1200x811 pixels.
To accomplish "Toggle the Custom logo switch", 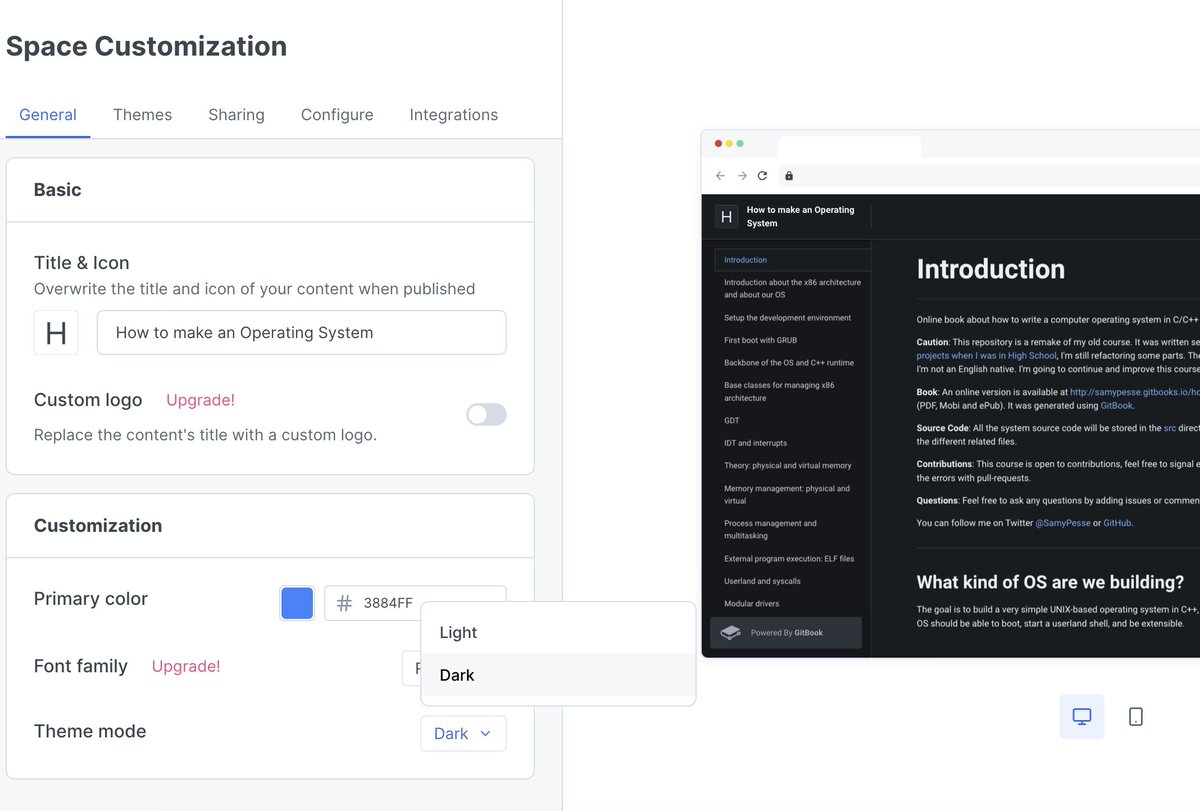I will 487,414.
